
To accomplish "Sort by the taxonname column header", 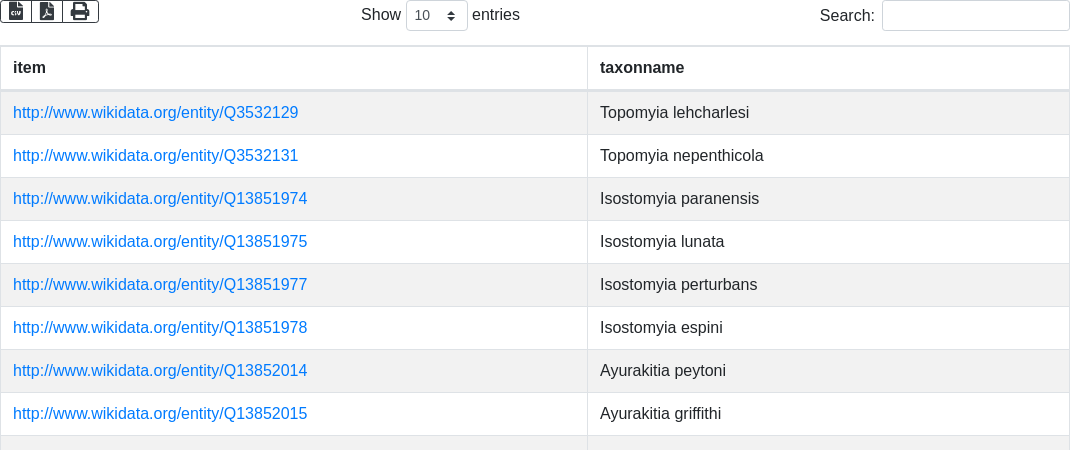I will [828, 68].
